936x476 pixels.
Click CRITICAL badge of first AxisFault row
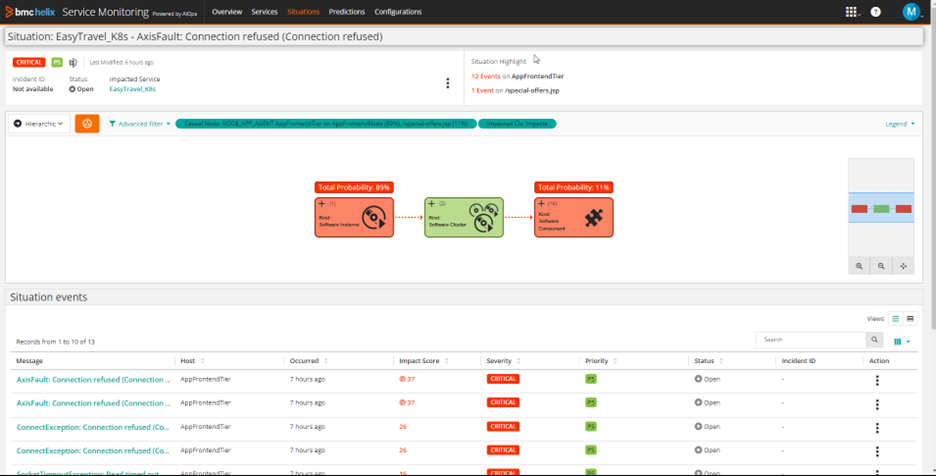(x=503, y=379)
